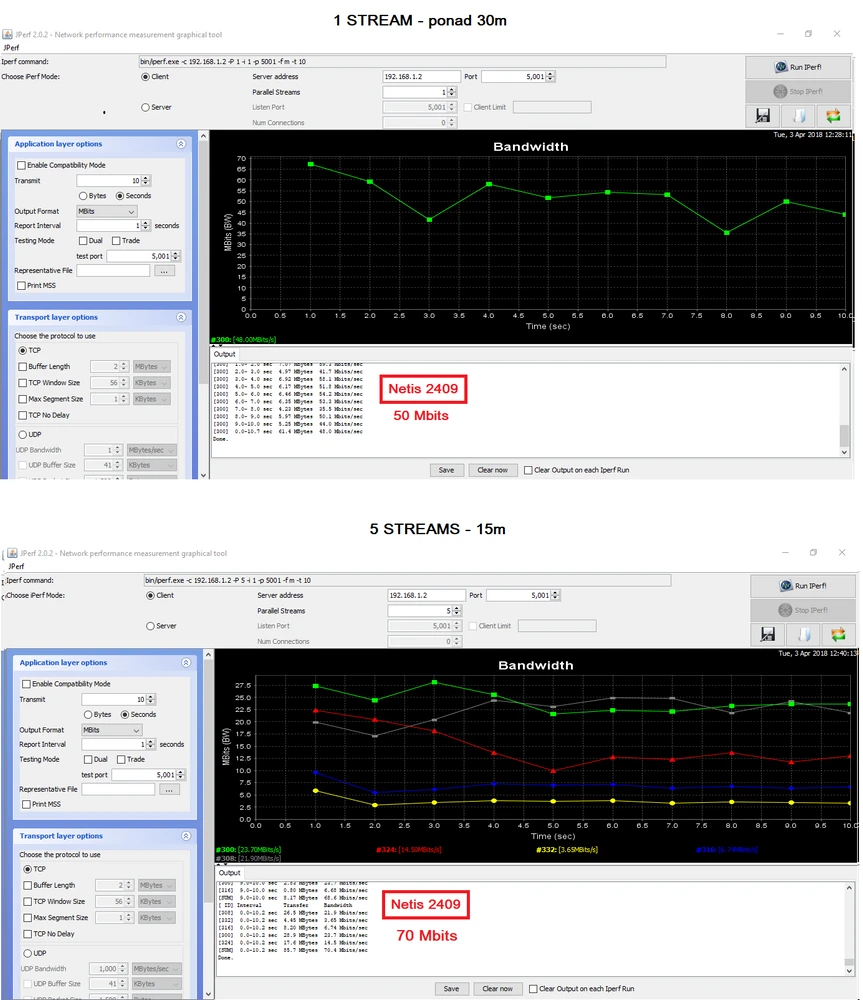This screenshot has height=1000, width=863.
Task: Select the Bytes radio button in 5 STREAMS window
Action: (x=89, y=715)
